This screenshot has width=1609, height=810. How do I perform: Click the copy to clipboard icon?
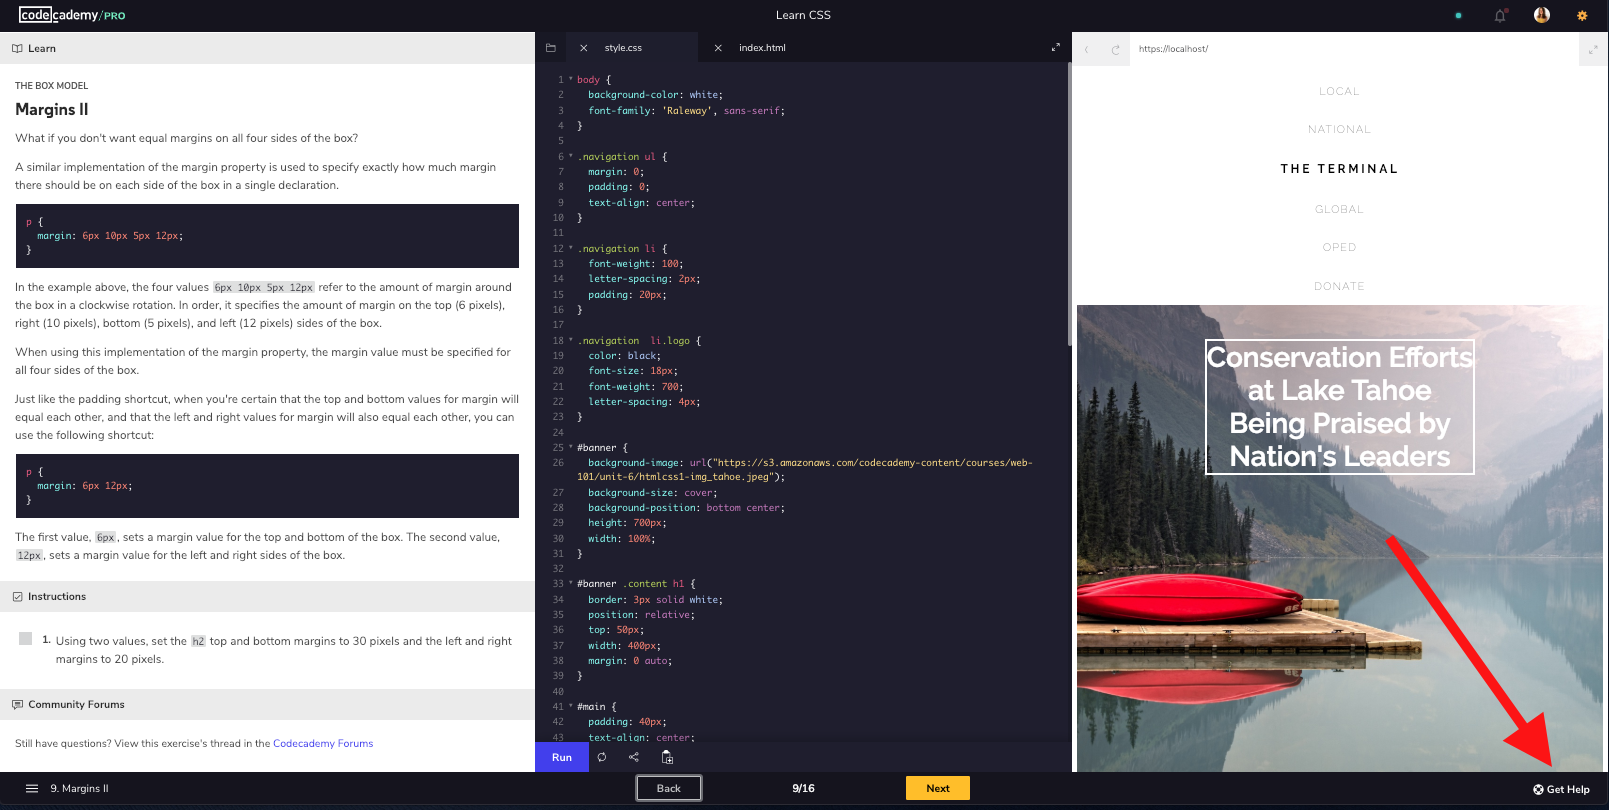click(667, 757)
